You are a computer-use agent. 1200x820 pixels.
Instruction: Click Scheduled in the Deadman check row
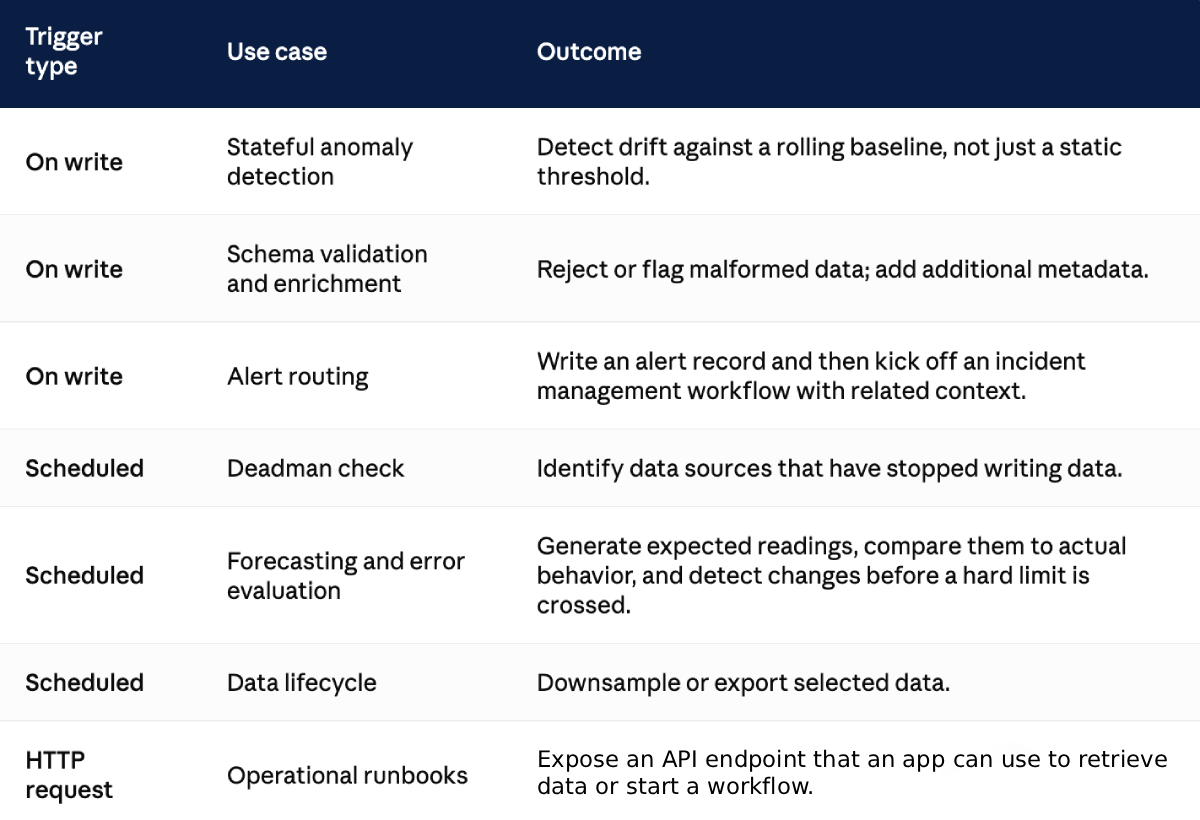click(x=85, y=468)
